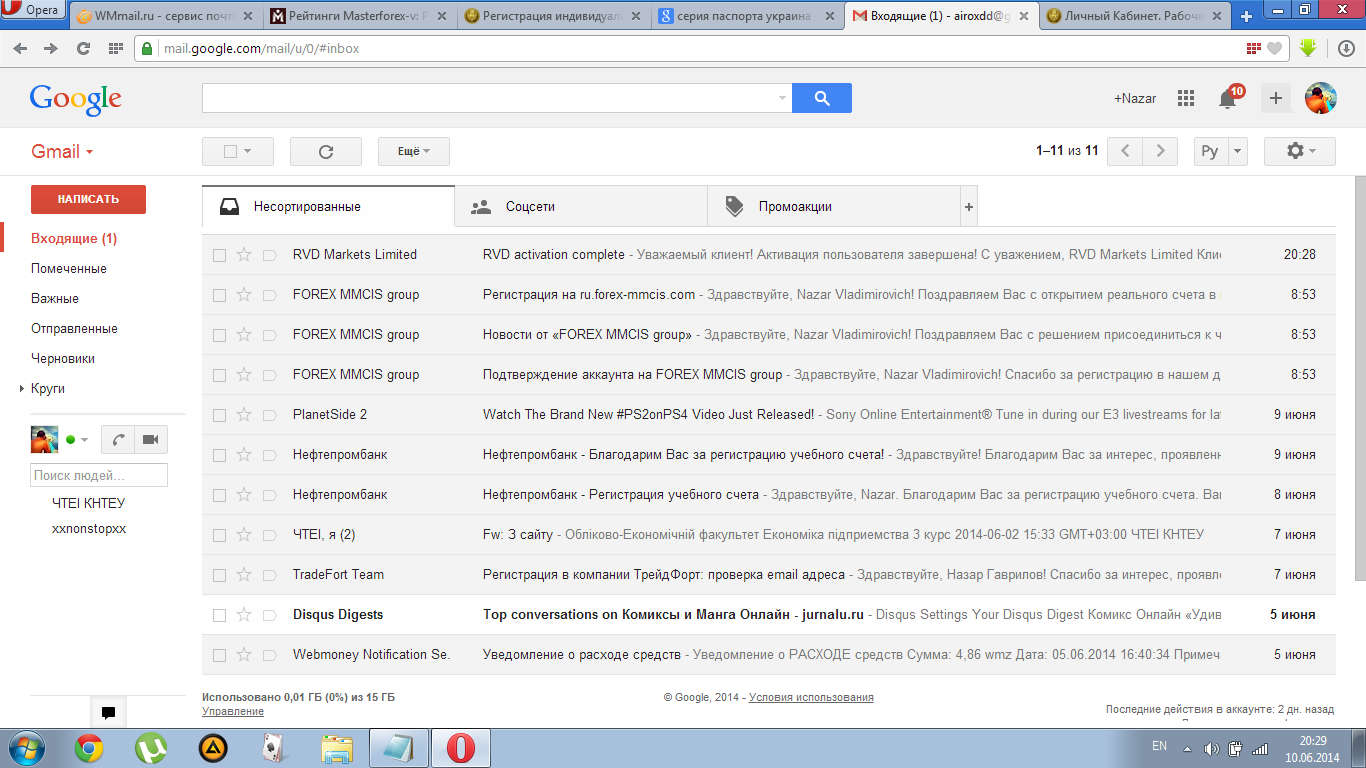Open the Gmail product switcher dropdown

(x=62, y=152)
